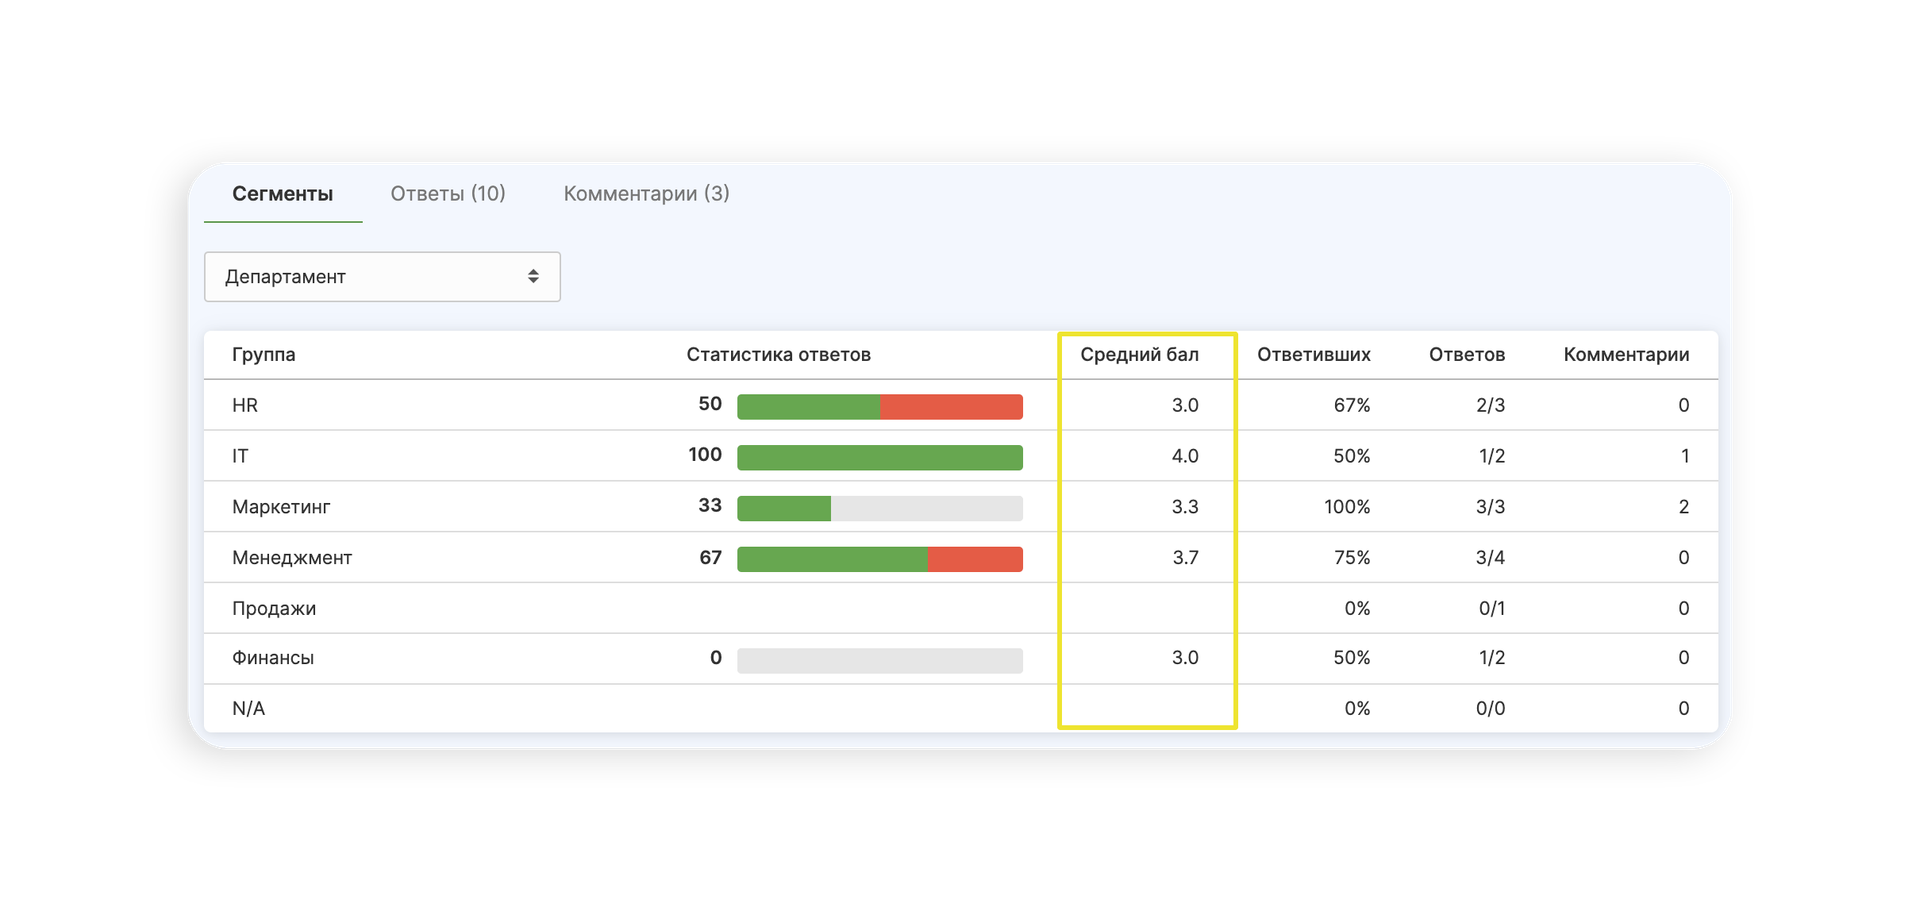The height and width of the screenshot is (910, 1920).
Task: Click the Финансы empty grey statistics bar
Action: coord(880,660)
